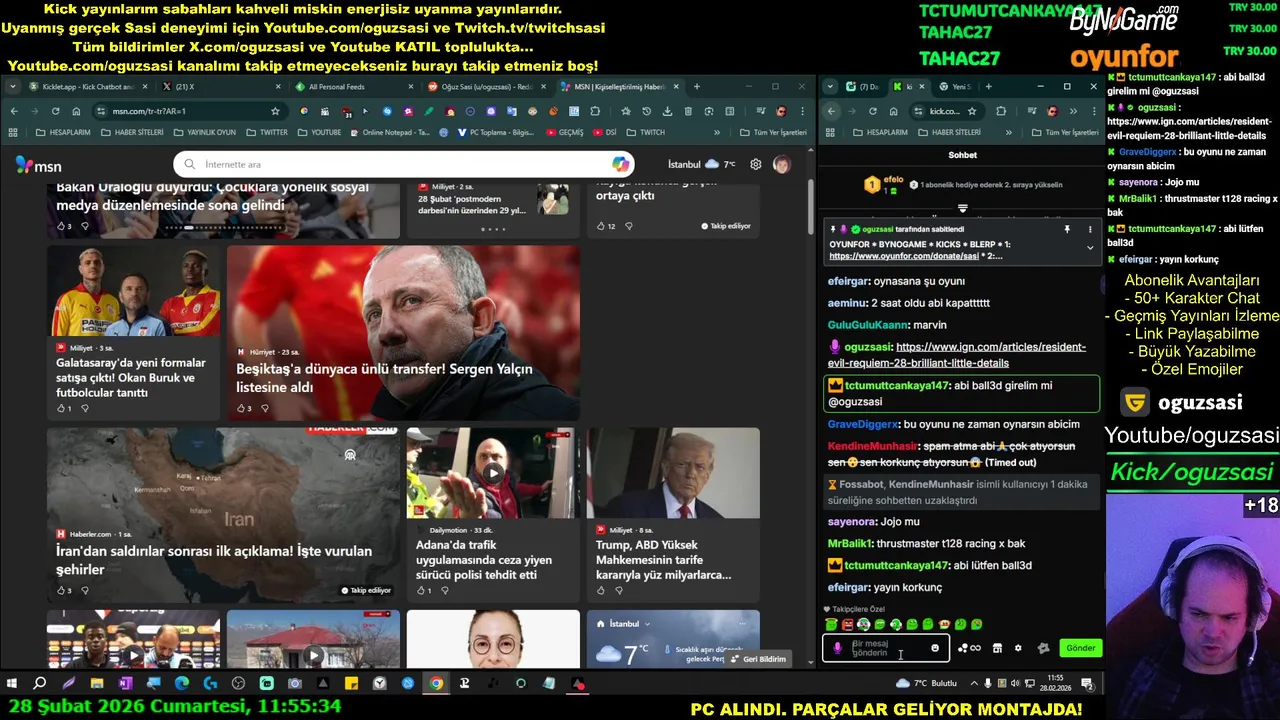This screenshot has width=1280, height=720.
Task: Open TWITCH bookmark folder
Action: 646,132
